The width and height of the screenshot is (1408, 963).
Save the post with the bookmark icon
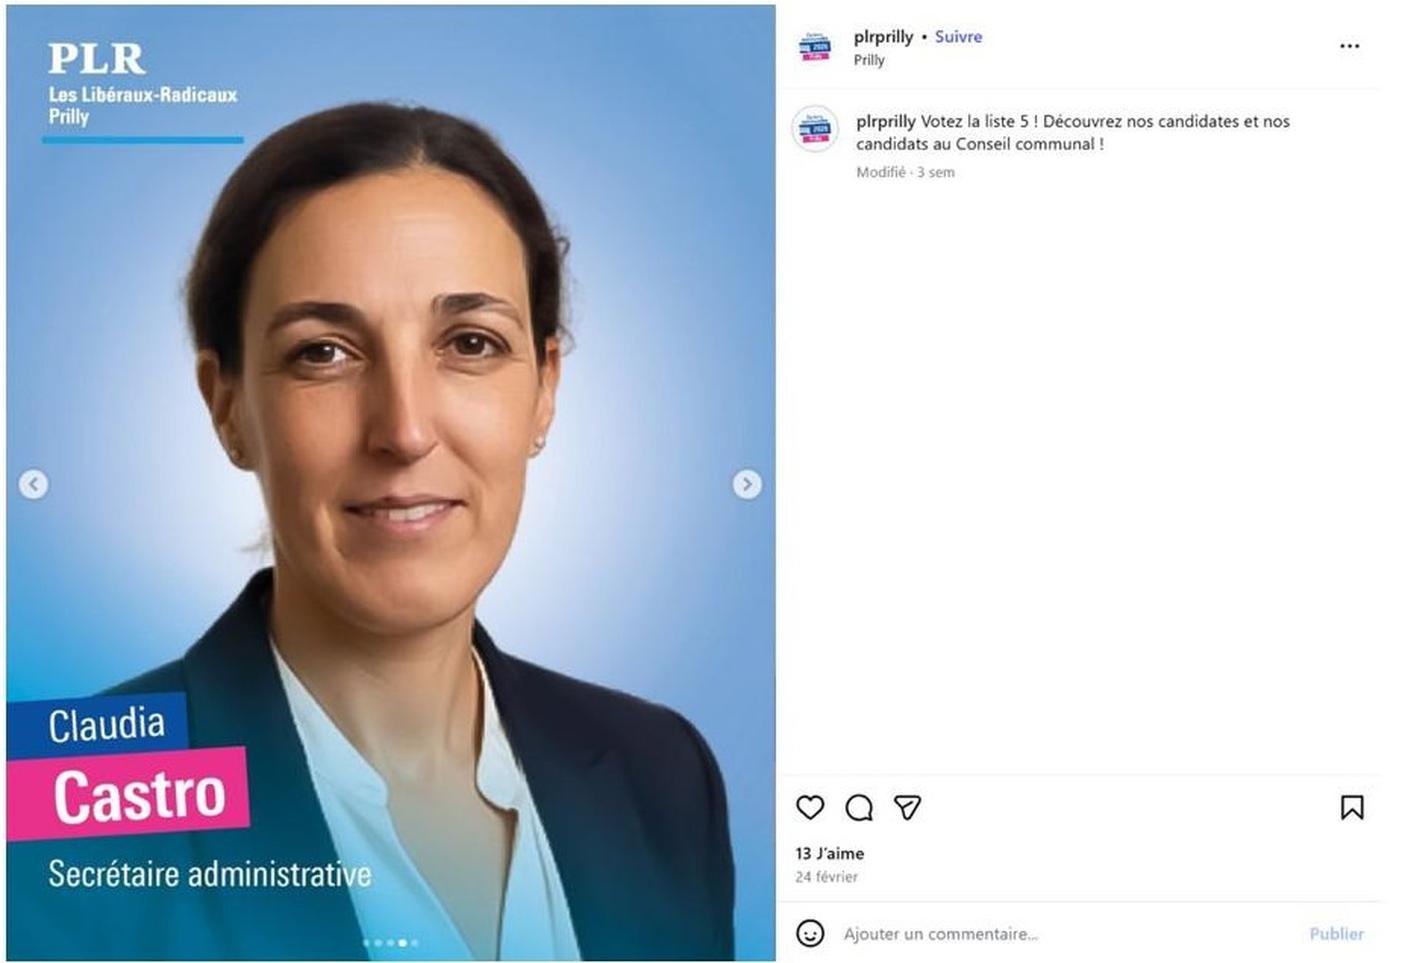point(1352,807)
